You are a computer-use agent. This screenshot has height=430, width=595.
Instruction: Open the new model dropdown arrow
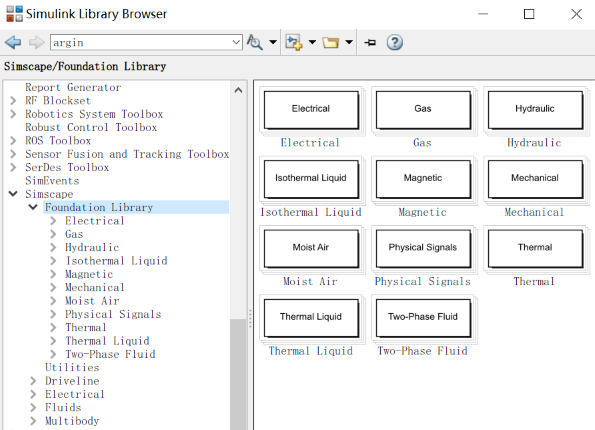tap(312, 42)
